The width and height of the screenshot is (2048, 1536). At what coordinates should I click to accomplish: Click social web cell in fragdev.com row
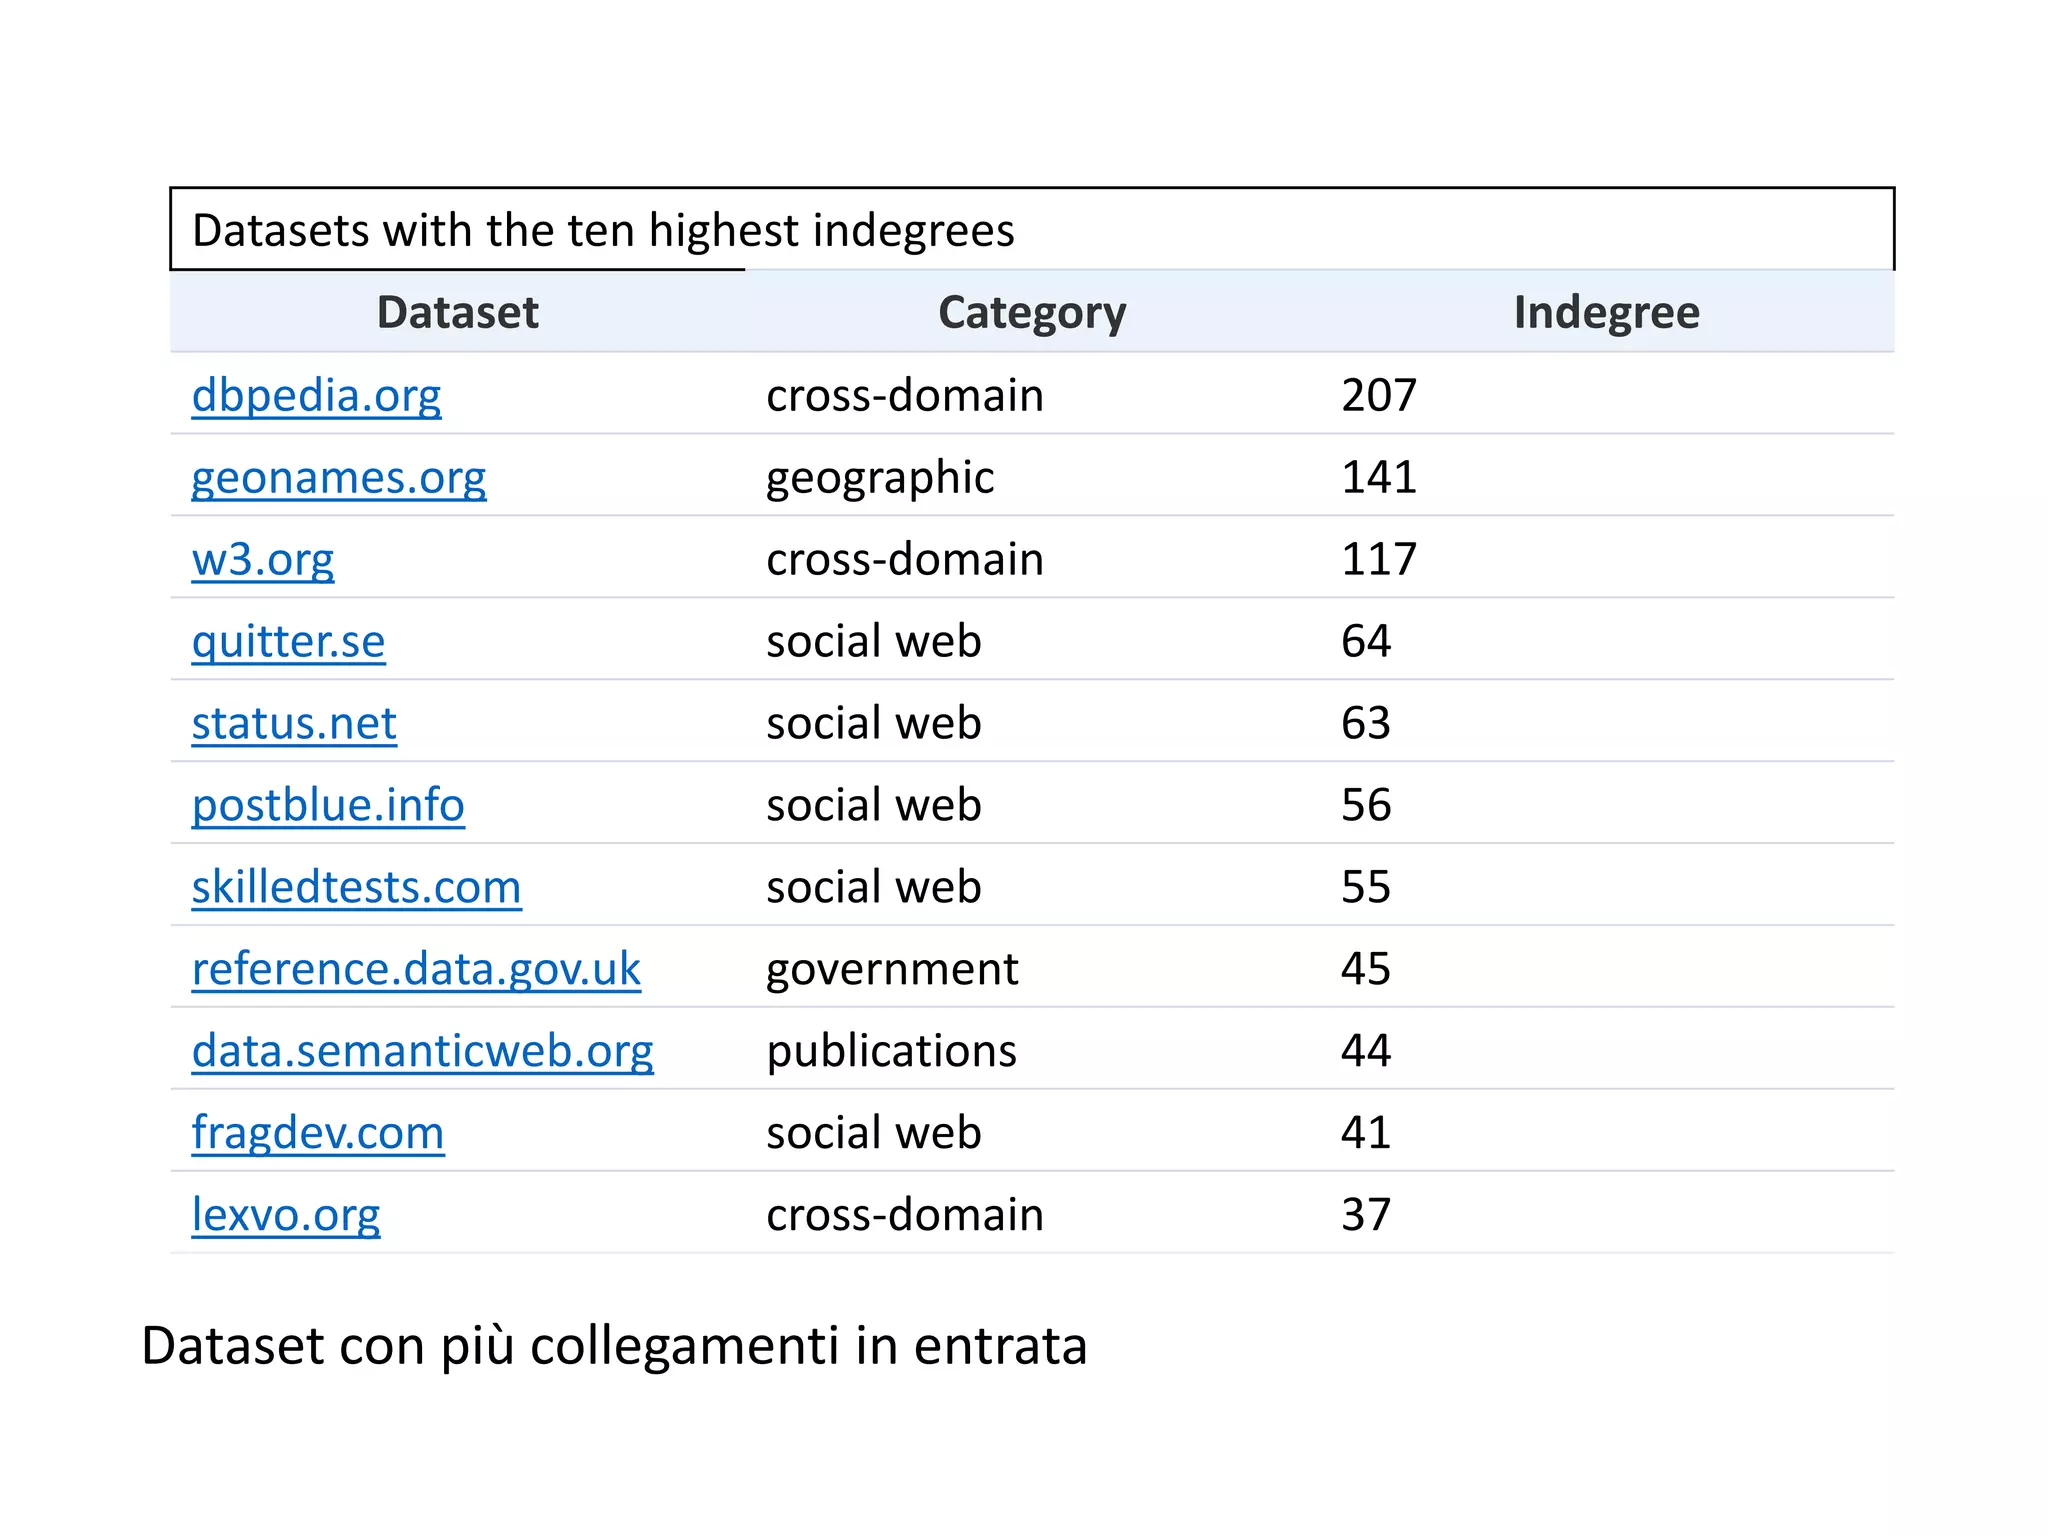pos(874,1134)
